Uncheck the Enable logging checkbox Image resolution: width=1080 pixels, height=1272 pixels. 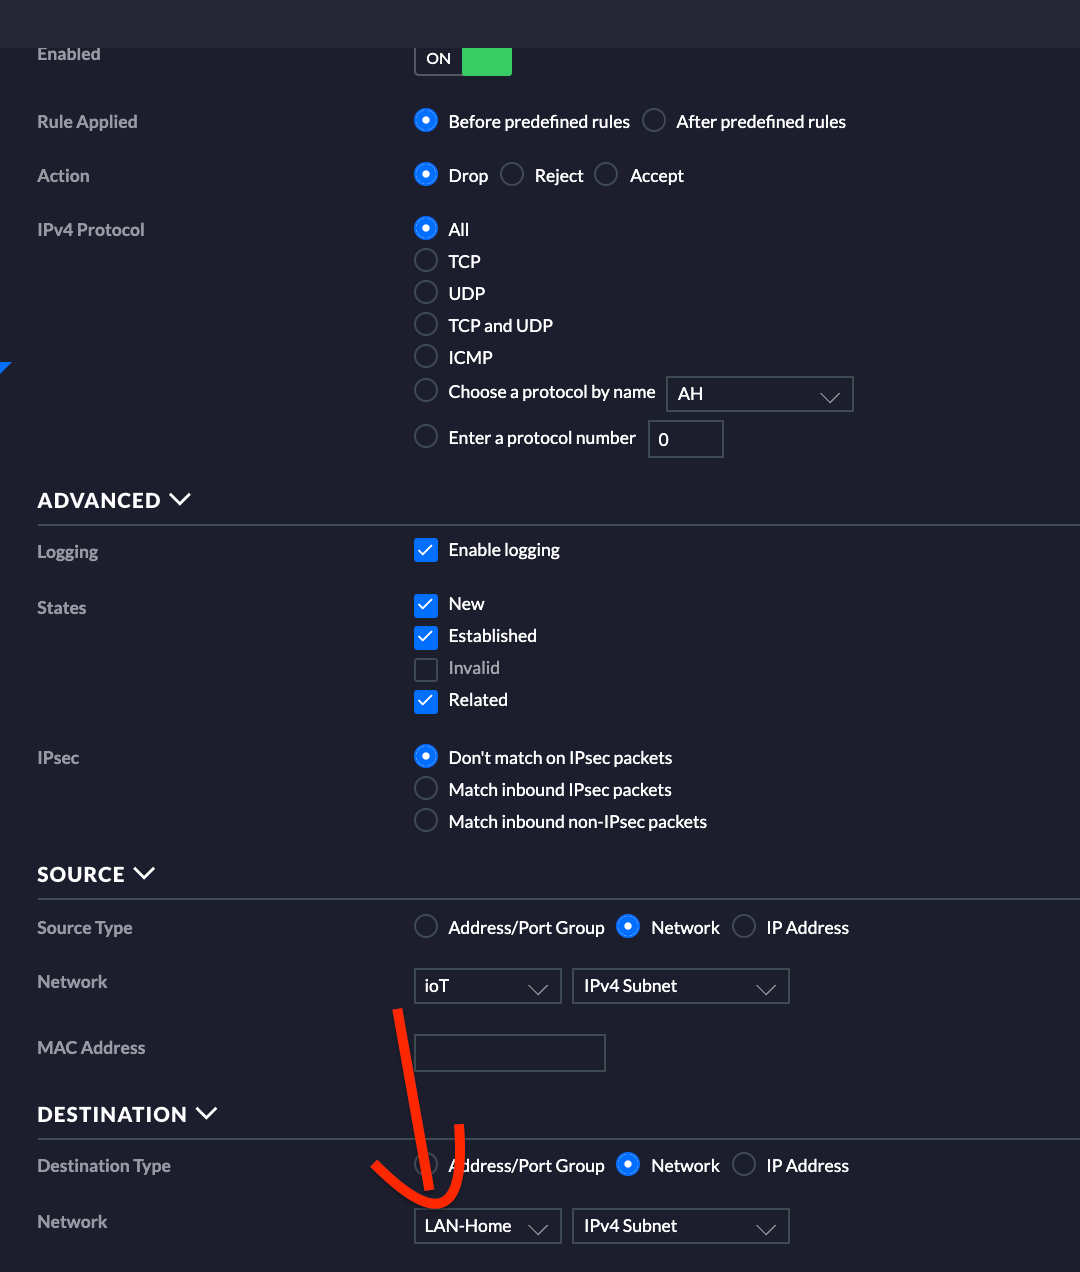pos(426,550)
